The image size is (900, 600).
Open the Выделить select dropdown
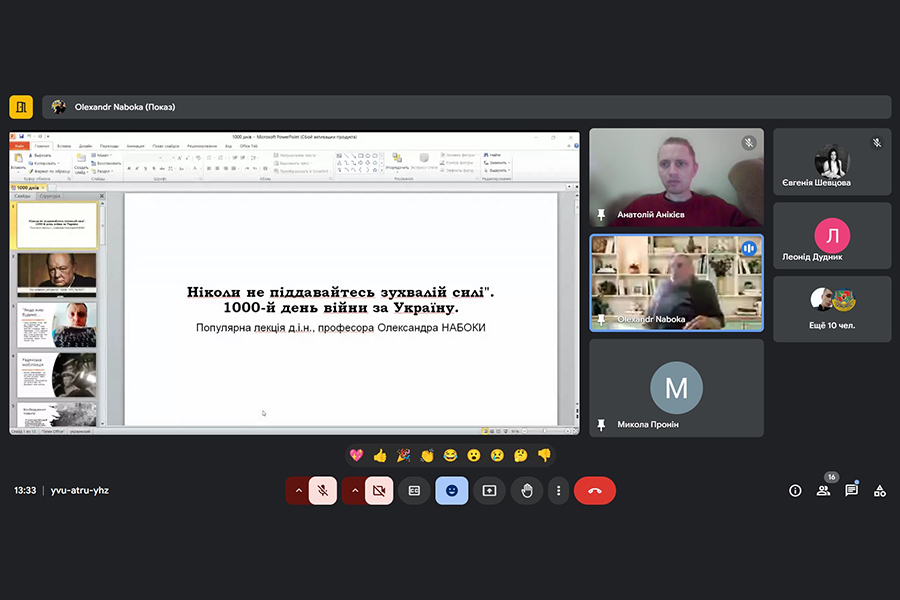pos(497,171)
